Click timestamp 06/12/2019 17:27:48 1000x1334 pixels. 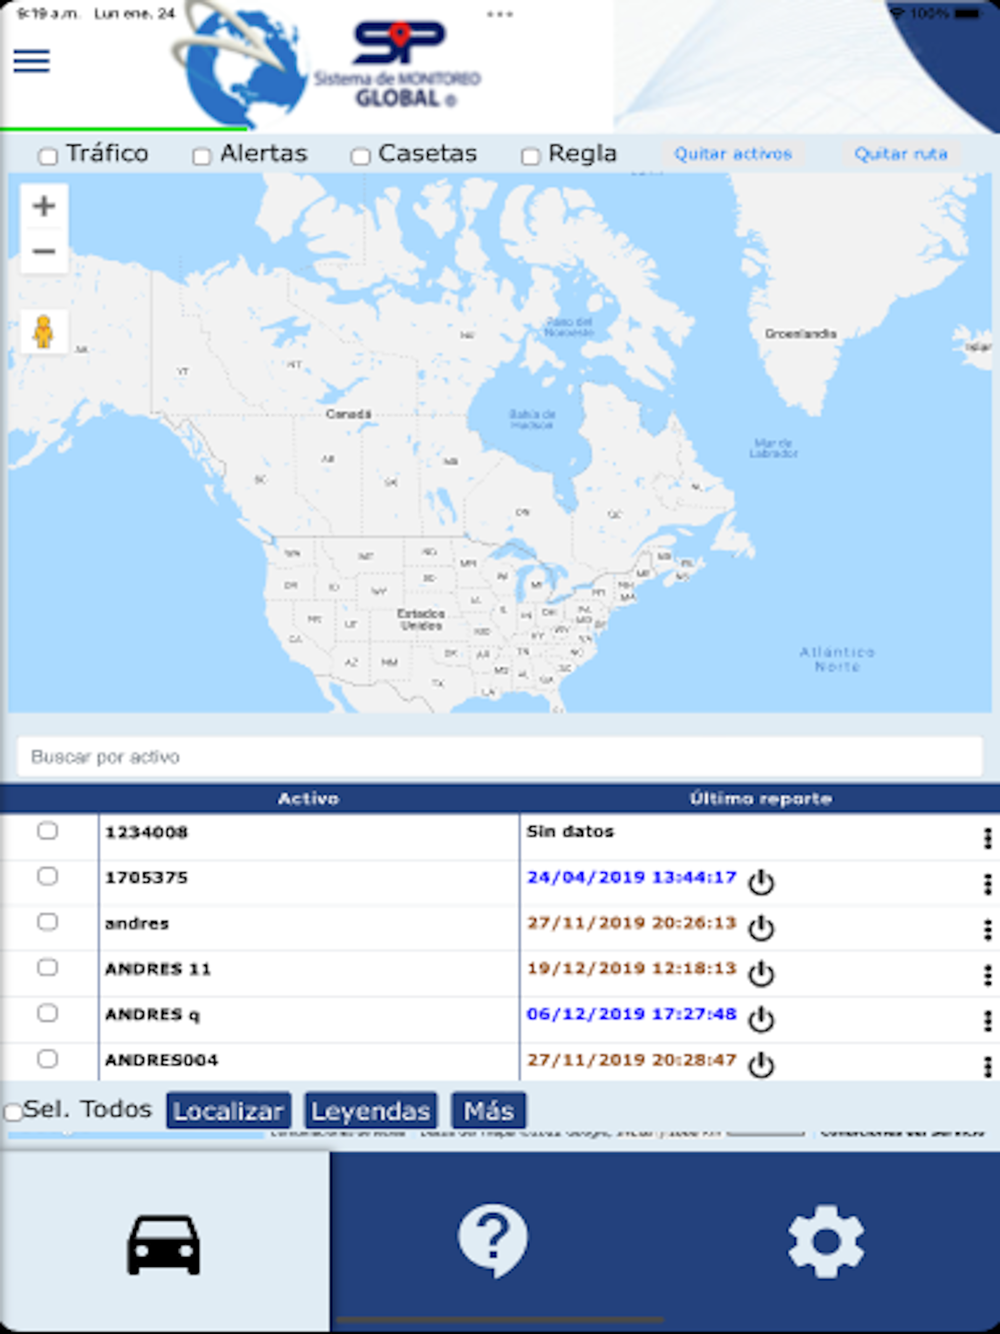(x=631, y=1014)
